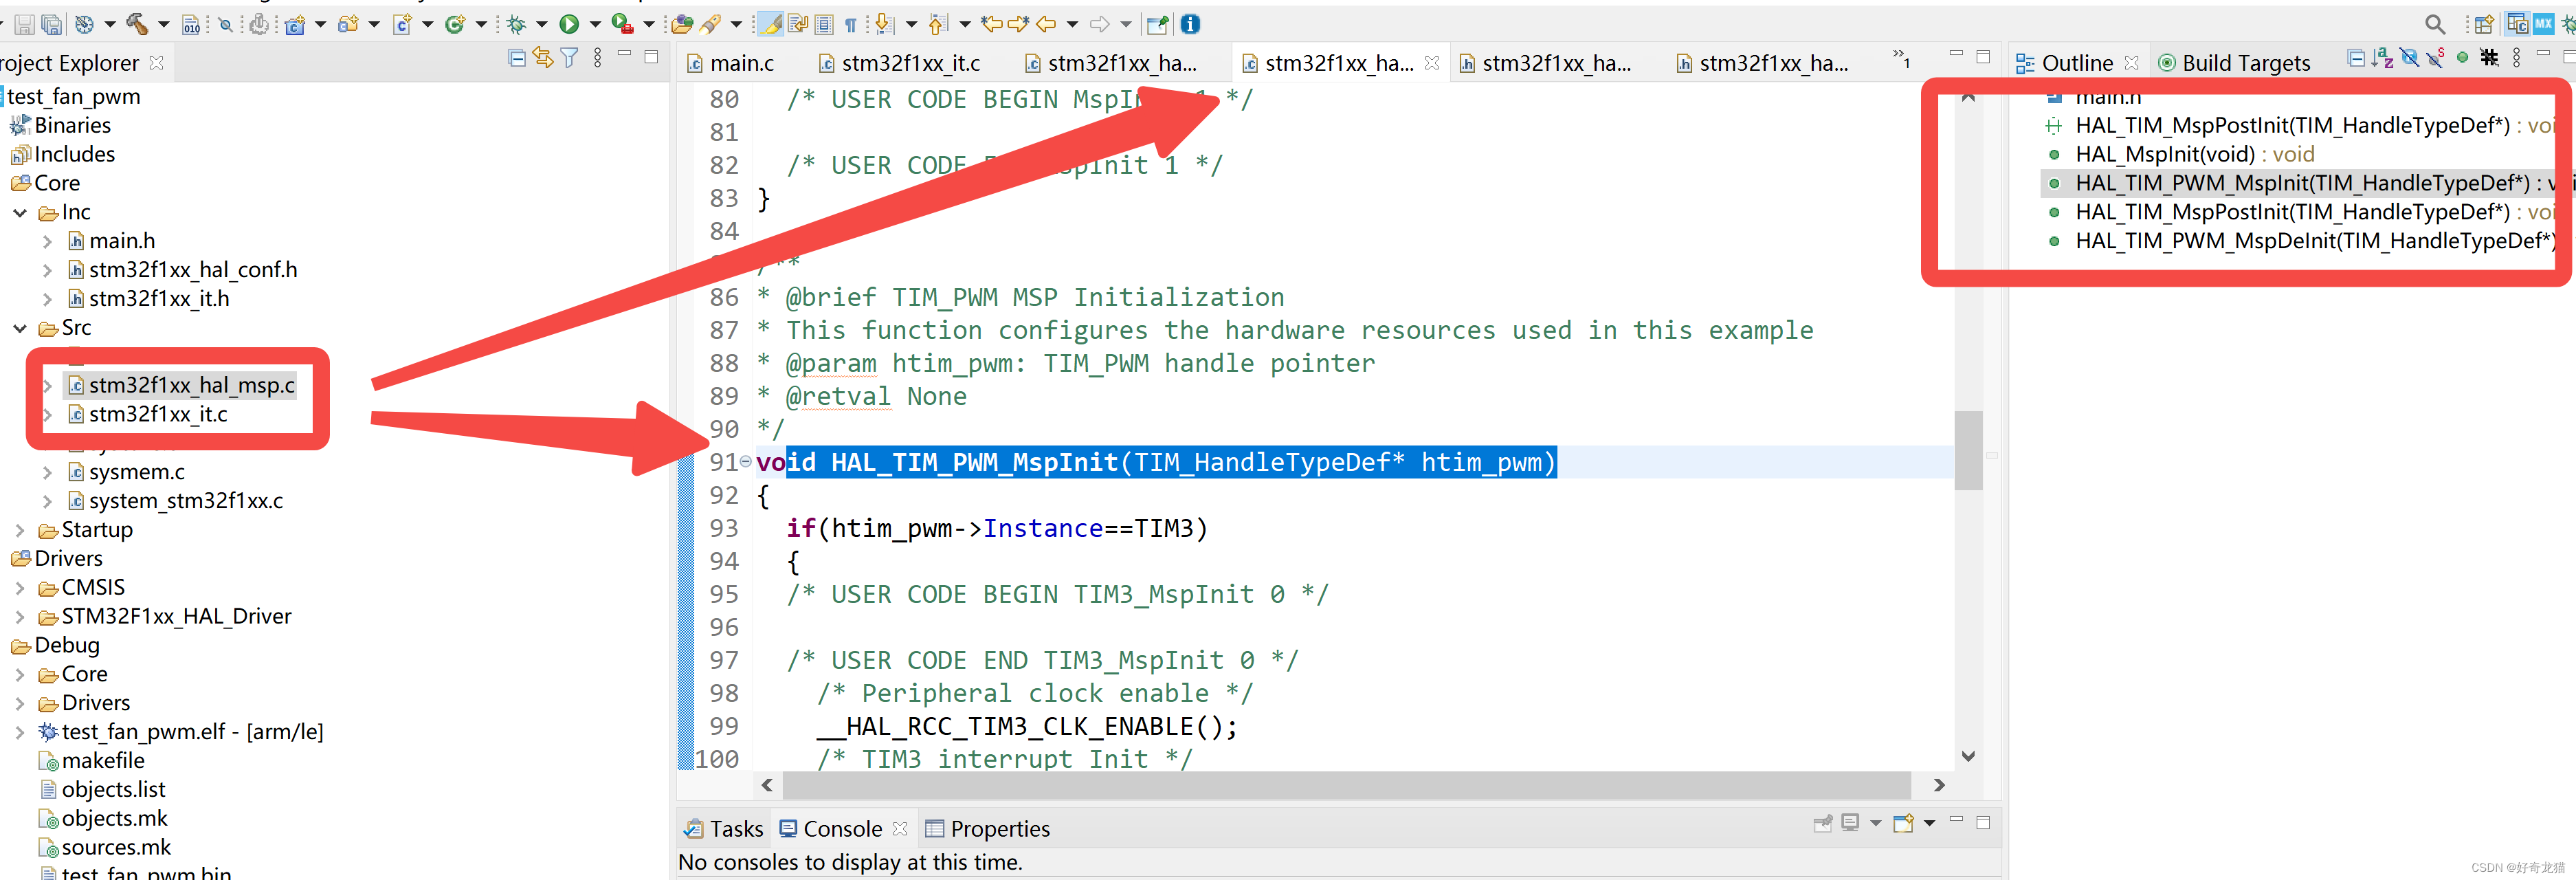
Task: Show hidden editor tabs list
Action: (1901, 58)
